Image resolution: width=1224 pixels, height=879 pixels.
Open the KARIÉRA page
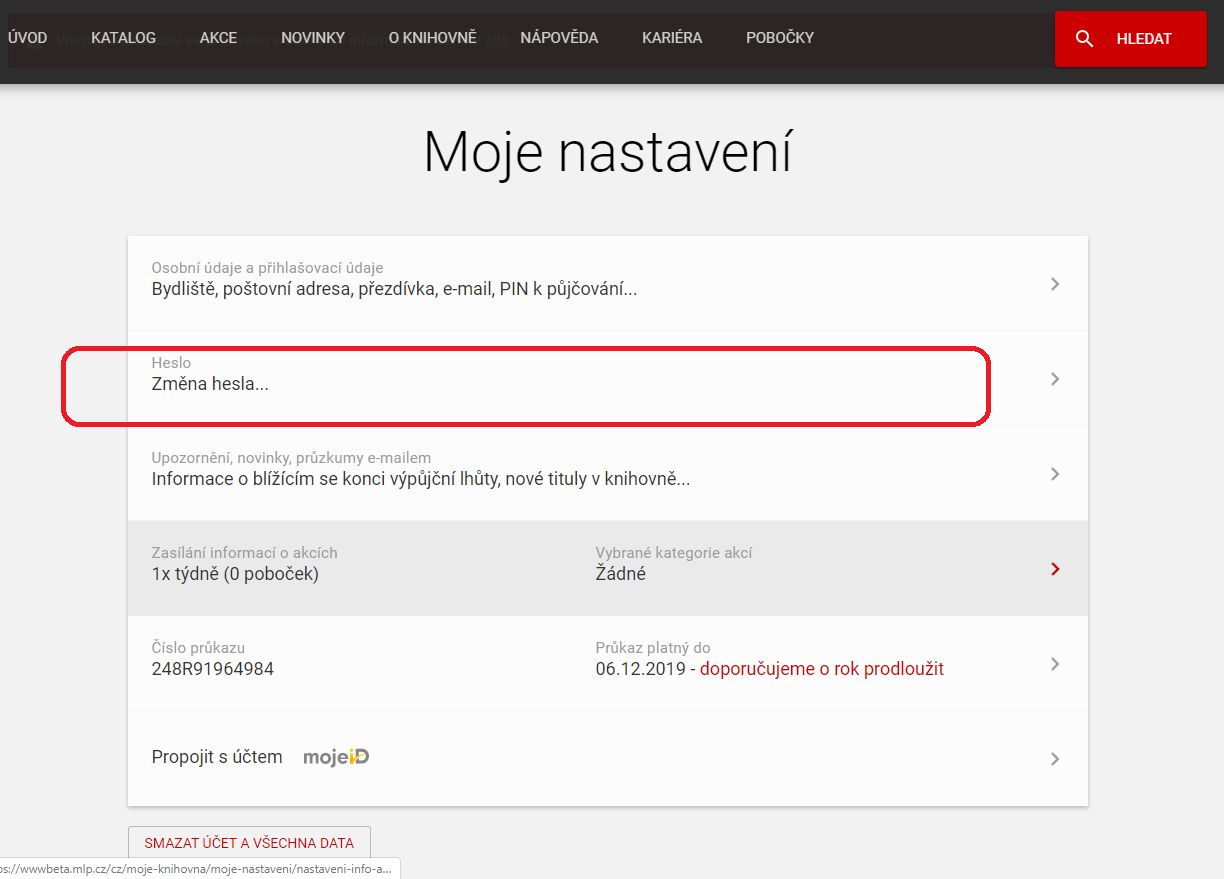(x=672, y=38)
